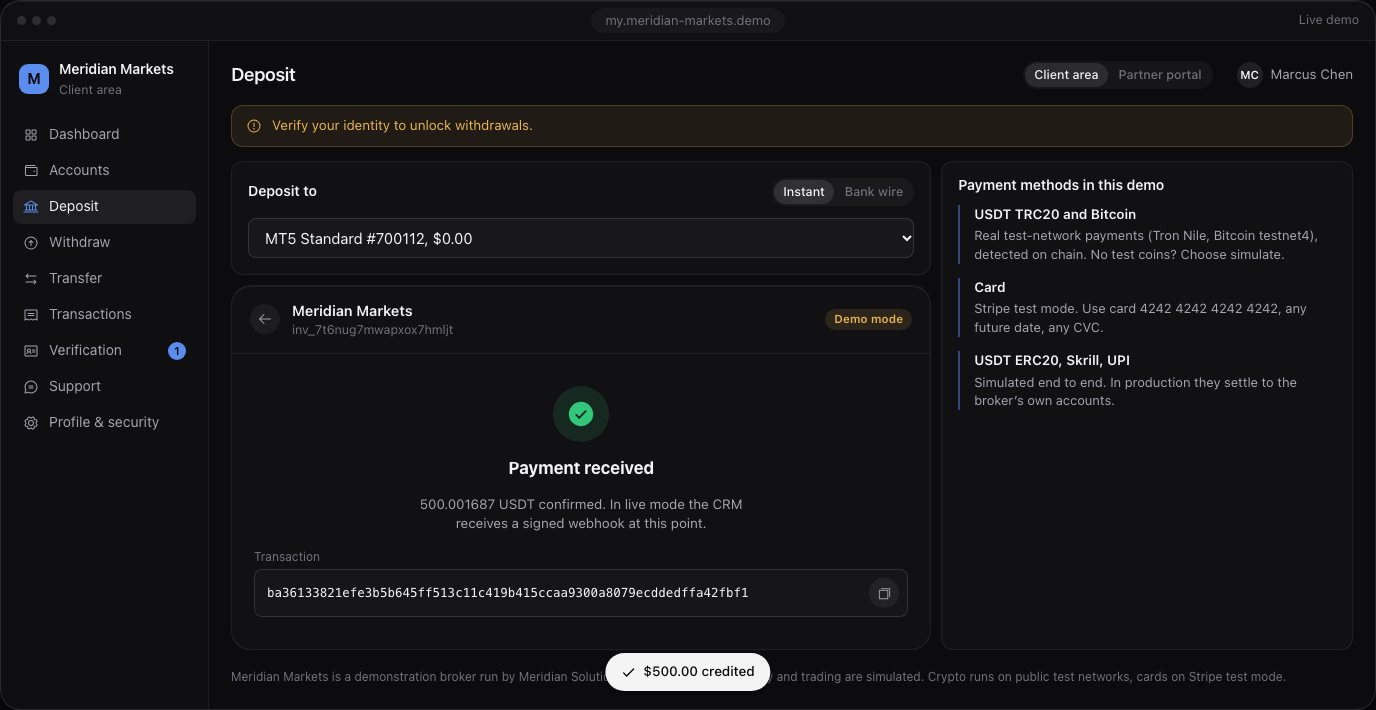This screenshot has width=1376, height=710.
Task: Click the Payment received heading
Action: click(x=581, y=468)
